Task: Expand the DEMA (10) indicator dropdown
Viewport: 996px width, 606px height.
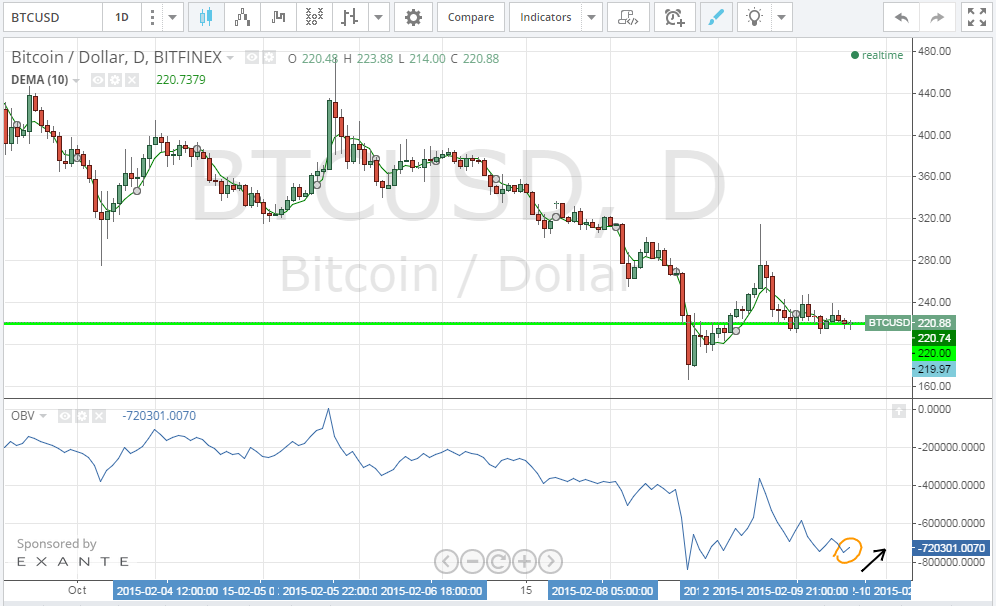Action: tap(75, 79)
